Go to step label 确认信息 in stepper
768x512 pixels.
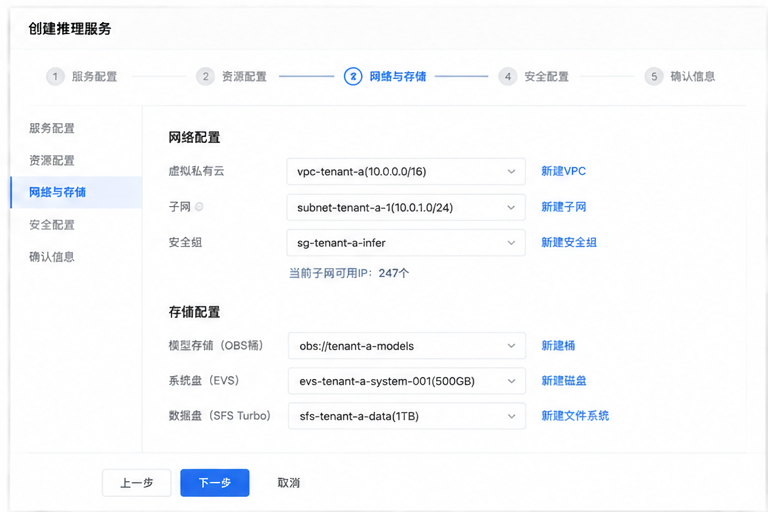point(693,76)
